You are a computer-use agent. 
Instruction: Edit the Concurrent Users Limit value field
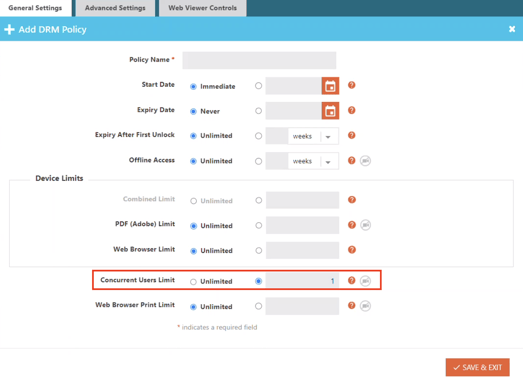tap(302, 281)
